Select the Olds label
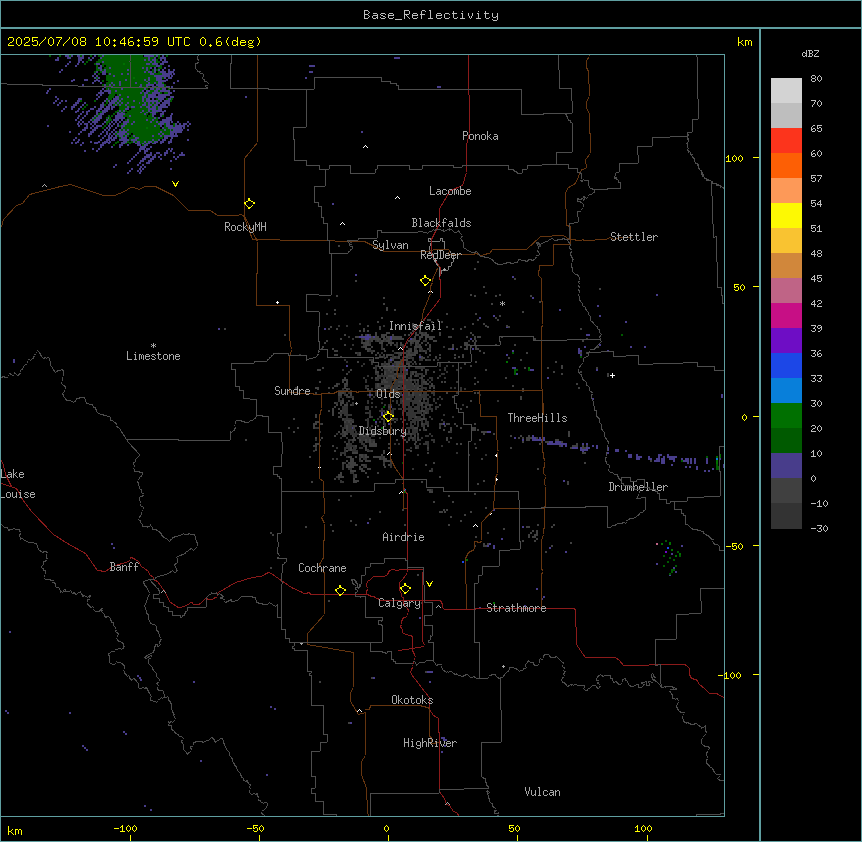 (388, 394)
